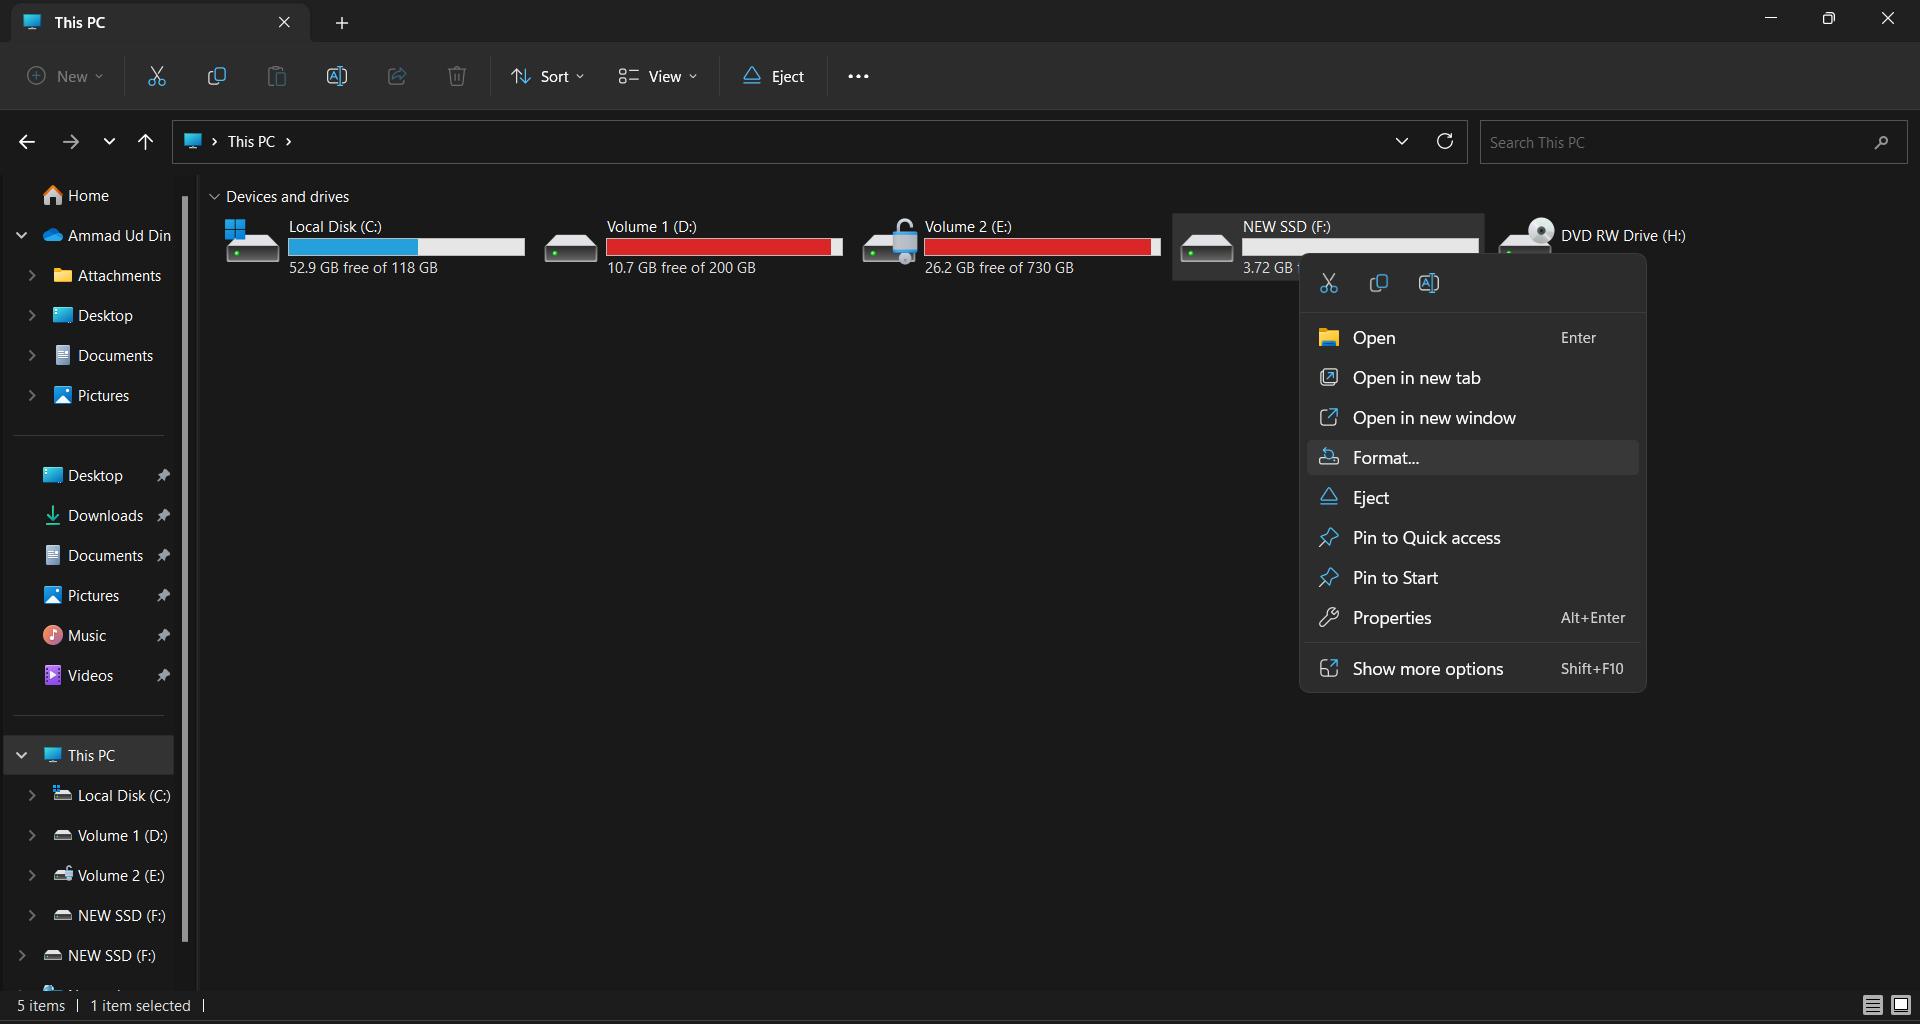Open the Sort dropdown in toolbar

(x=547, y=76)
